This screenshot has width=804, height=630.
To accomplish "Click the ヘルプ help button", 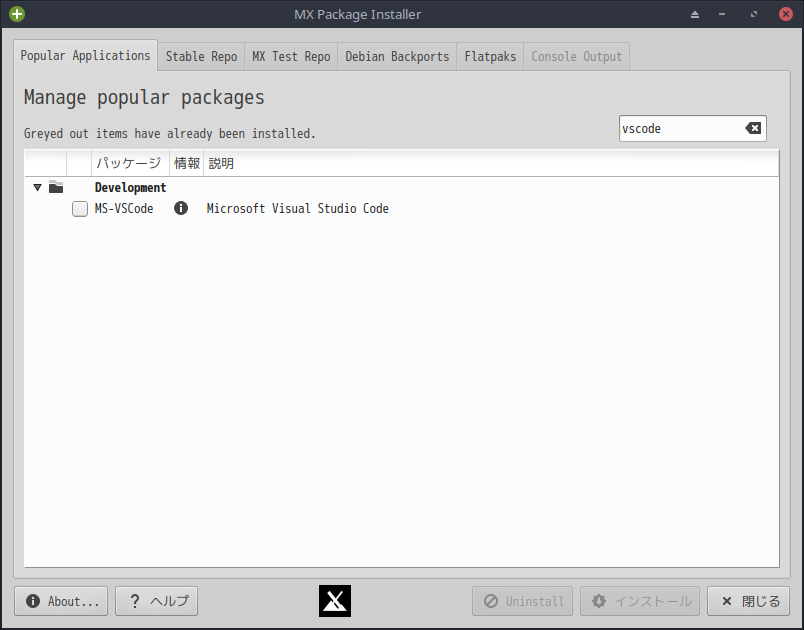I will (156, 601).
